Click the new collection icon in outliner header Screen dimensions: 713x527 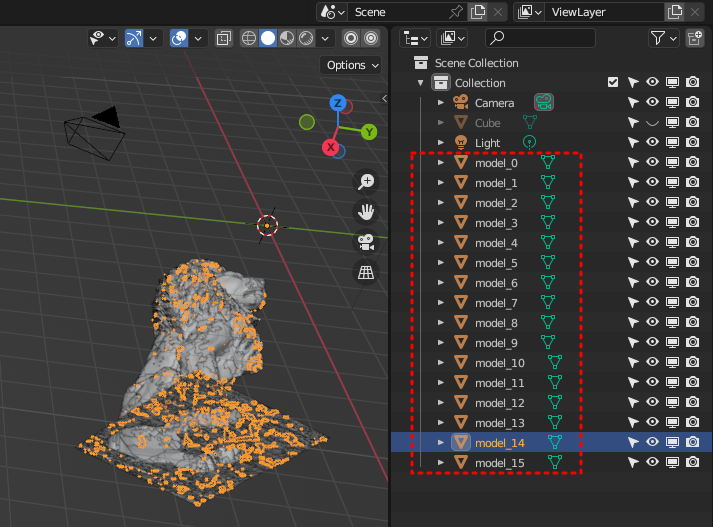click(695, 38)
